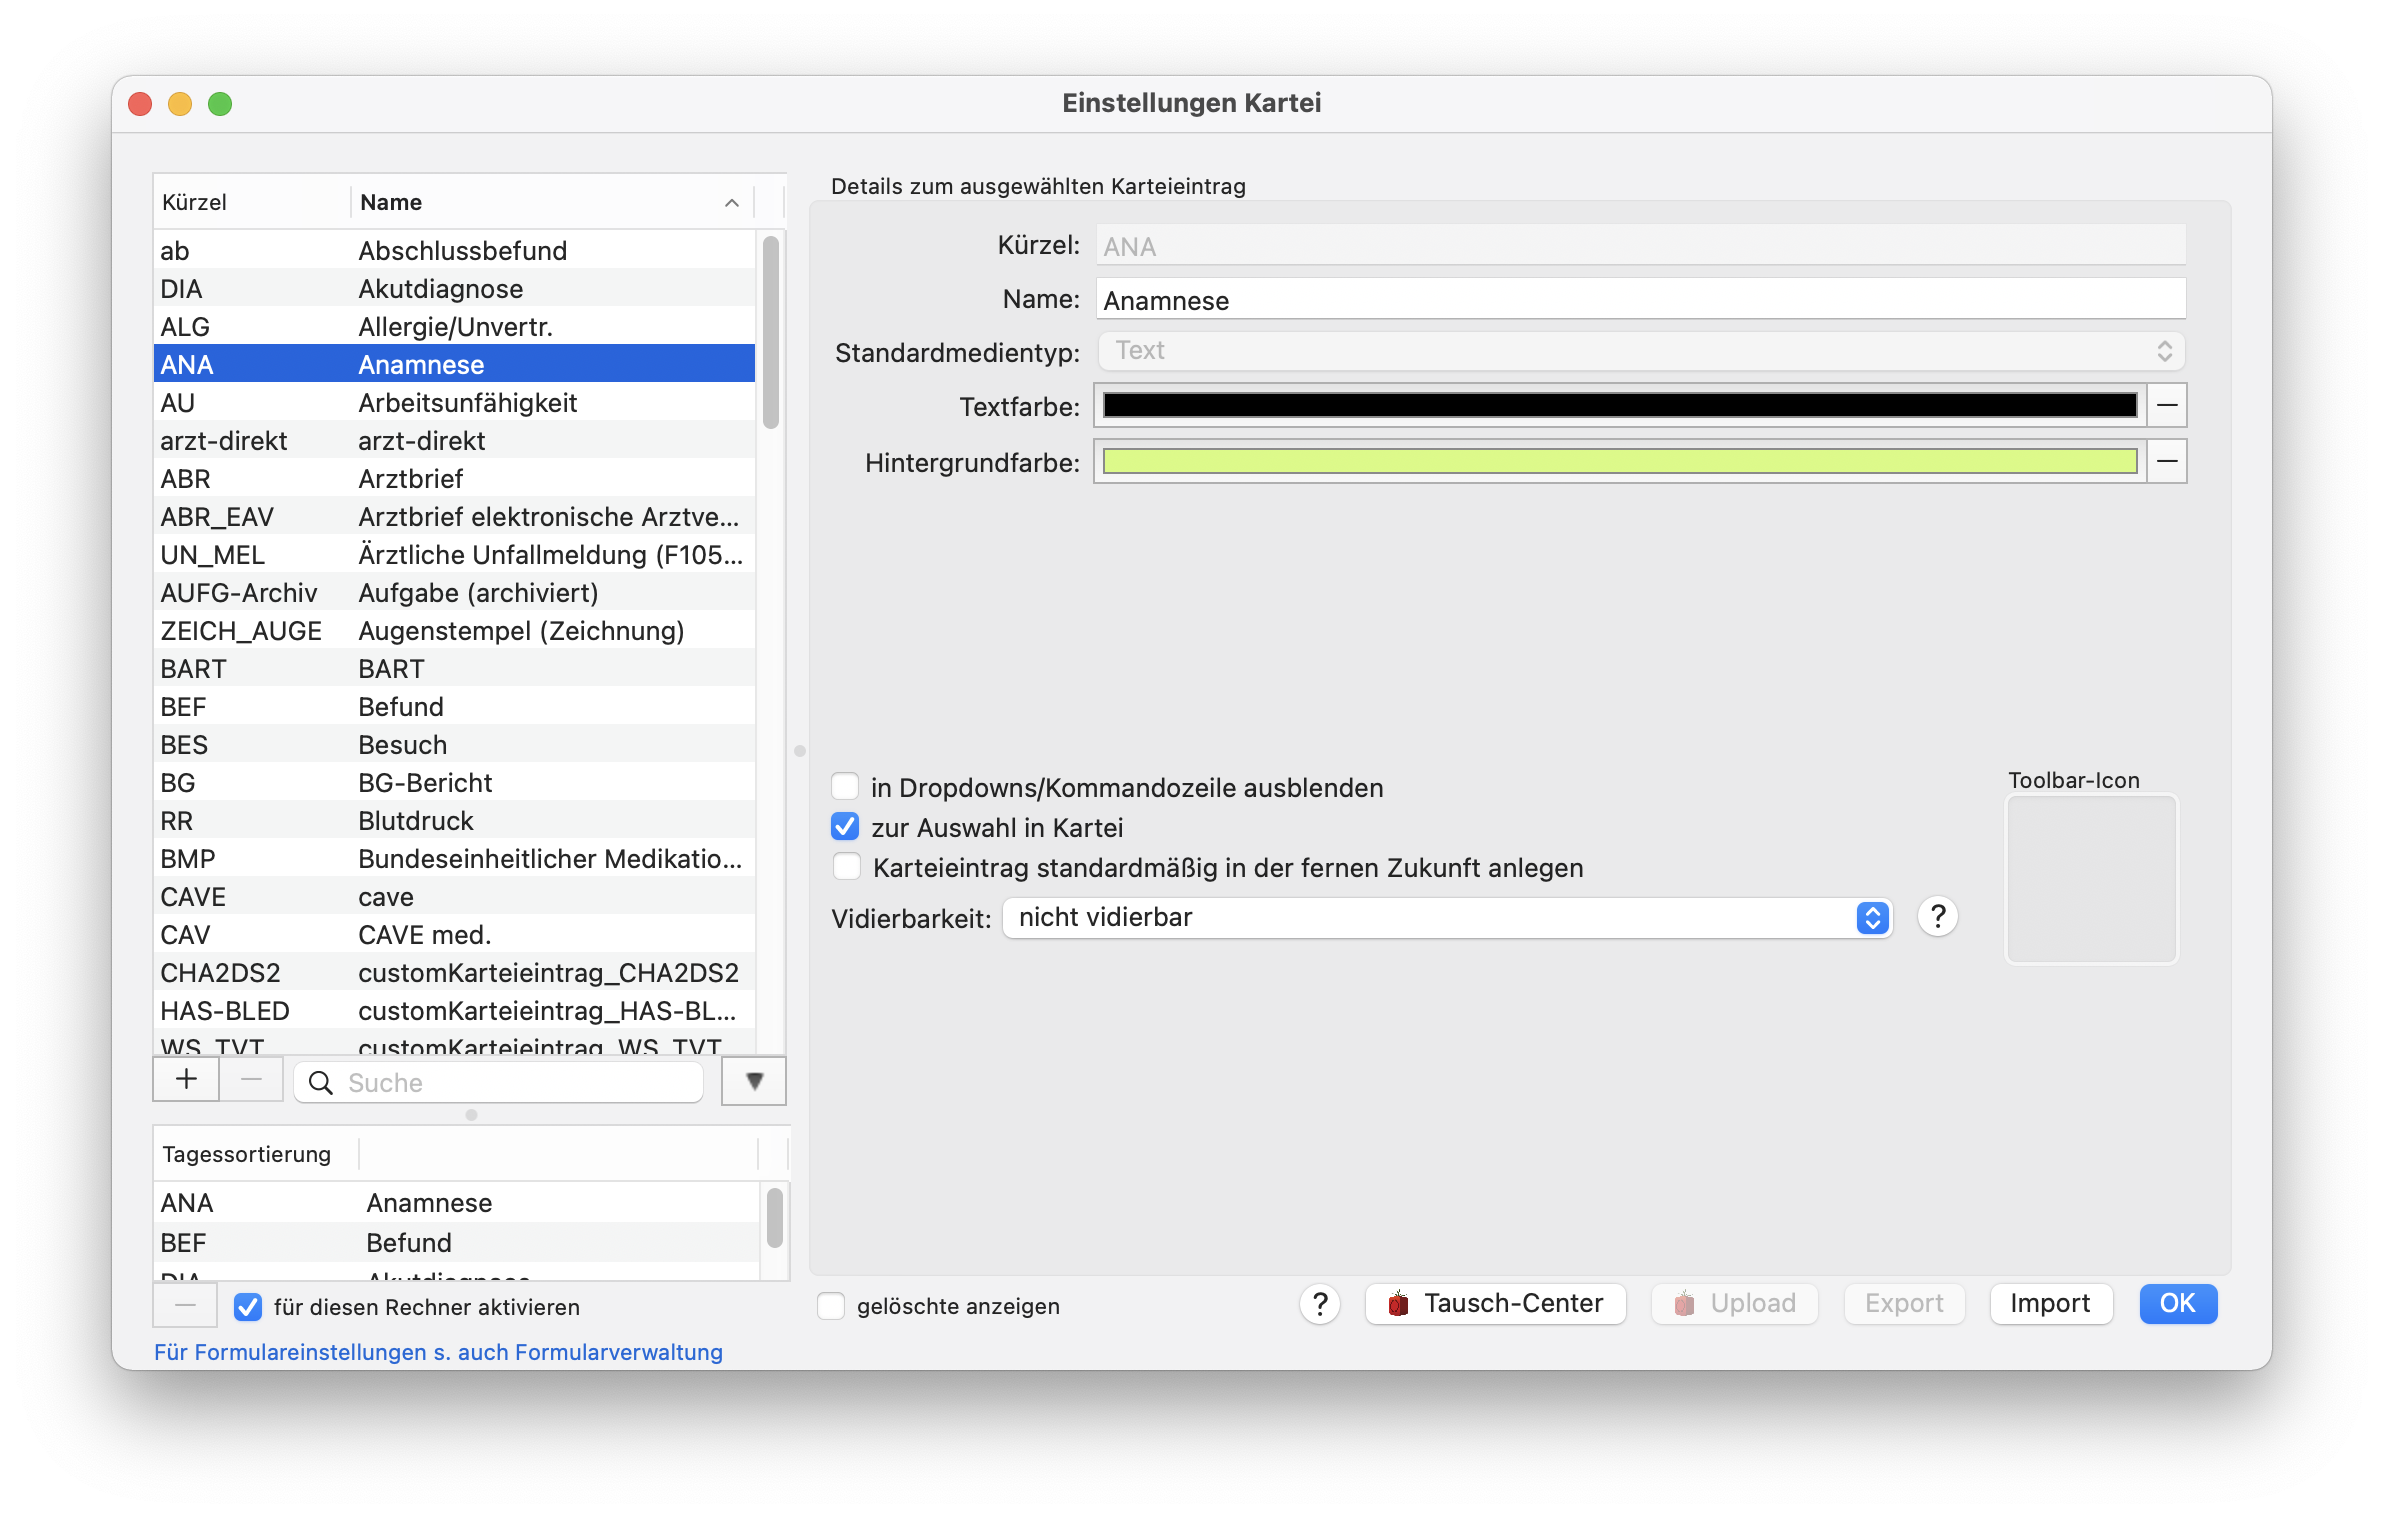Select the Befund entry in the list
This screenshot has width=2384, height=1518.
tap(454, 707)
